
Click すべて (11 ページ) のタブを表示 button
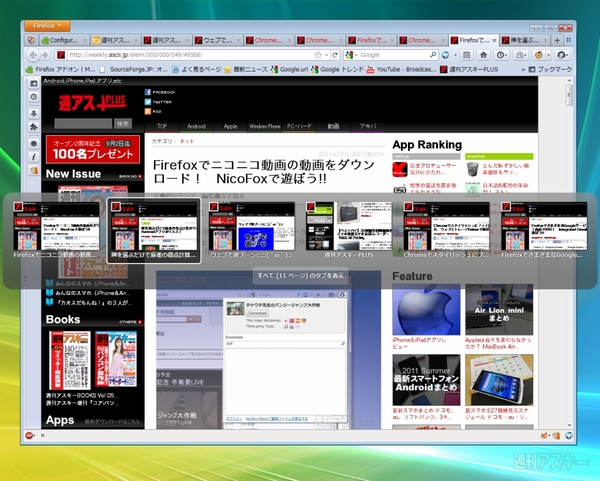300,276
